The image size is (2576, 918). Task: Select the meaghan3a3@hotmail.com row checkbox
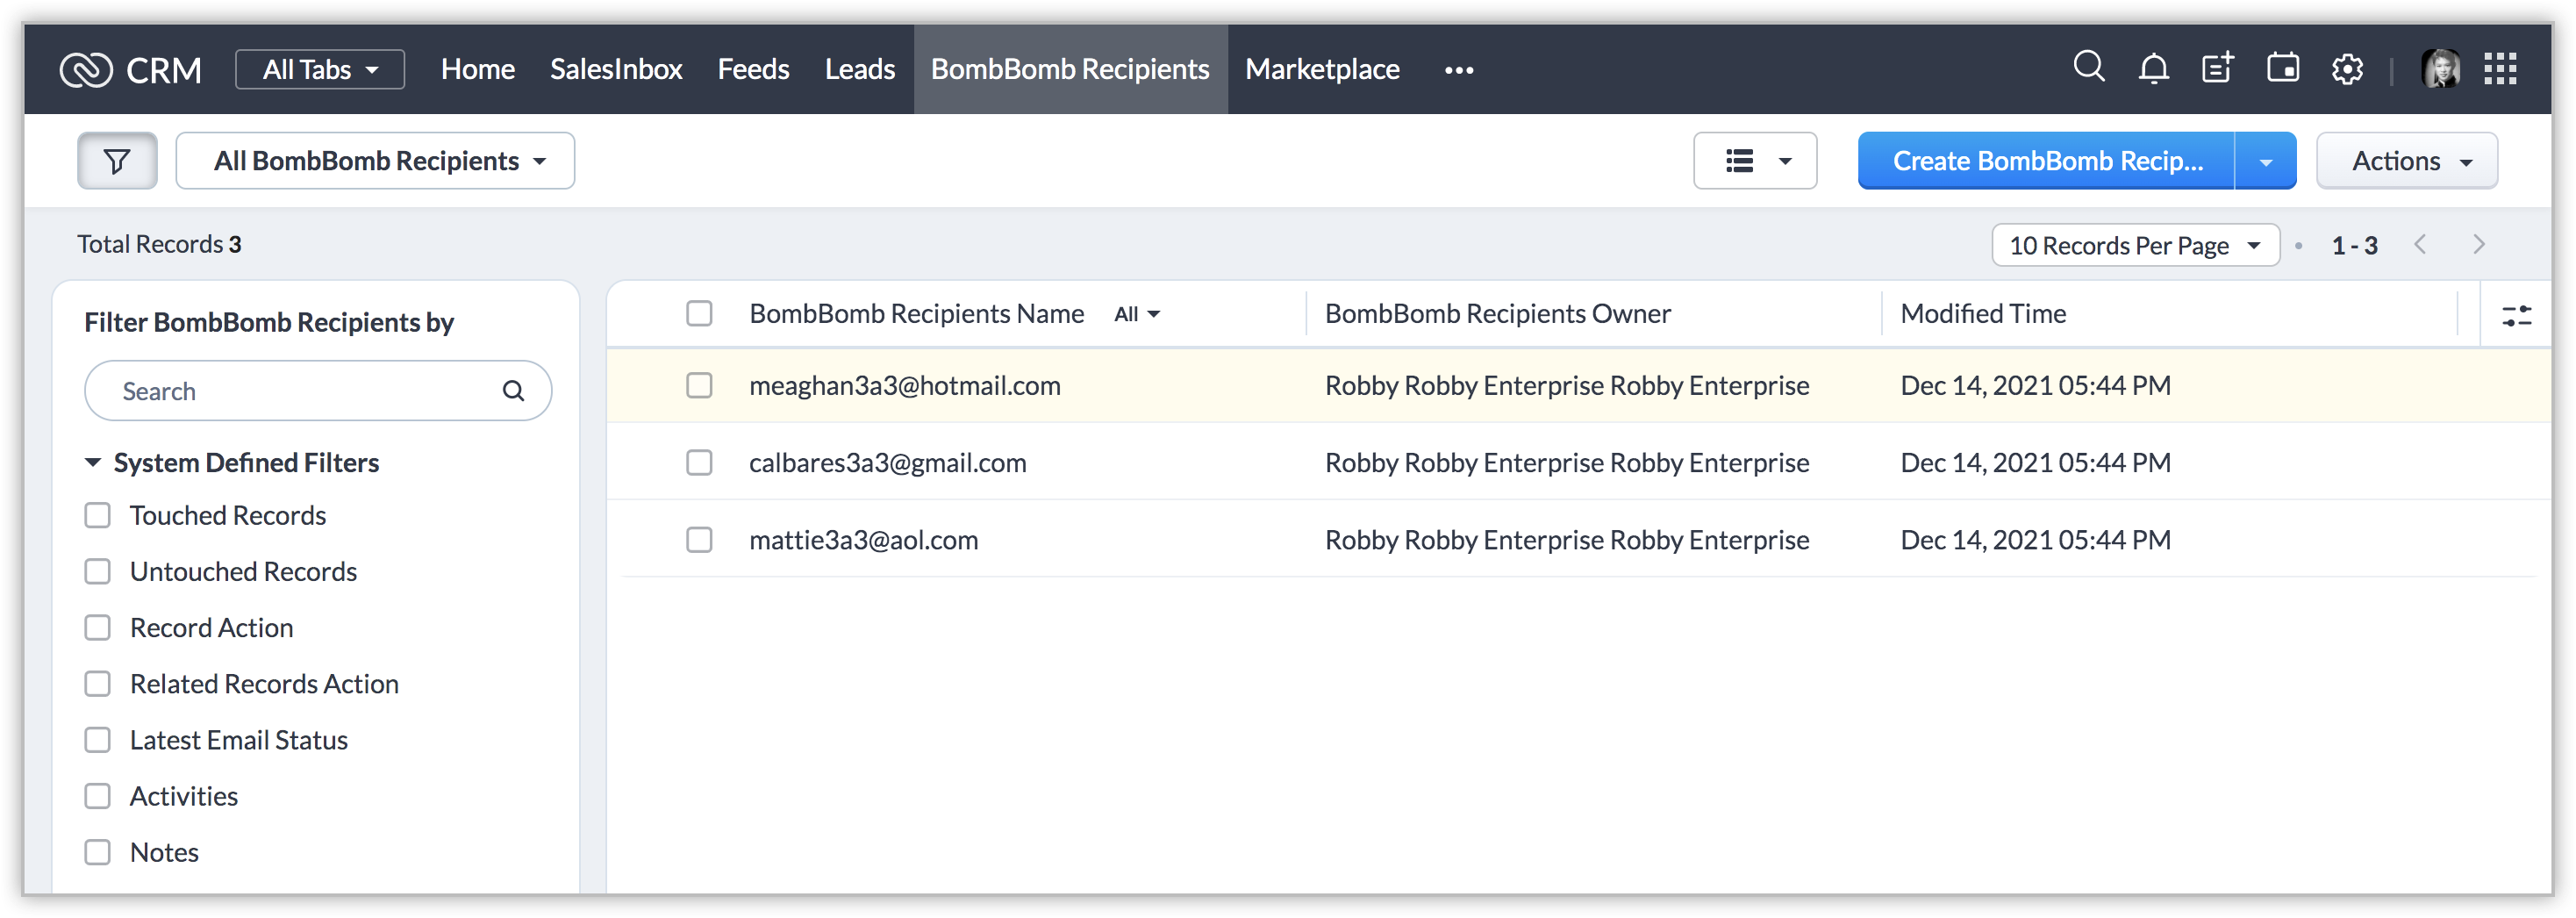coord(699,386)
